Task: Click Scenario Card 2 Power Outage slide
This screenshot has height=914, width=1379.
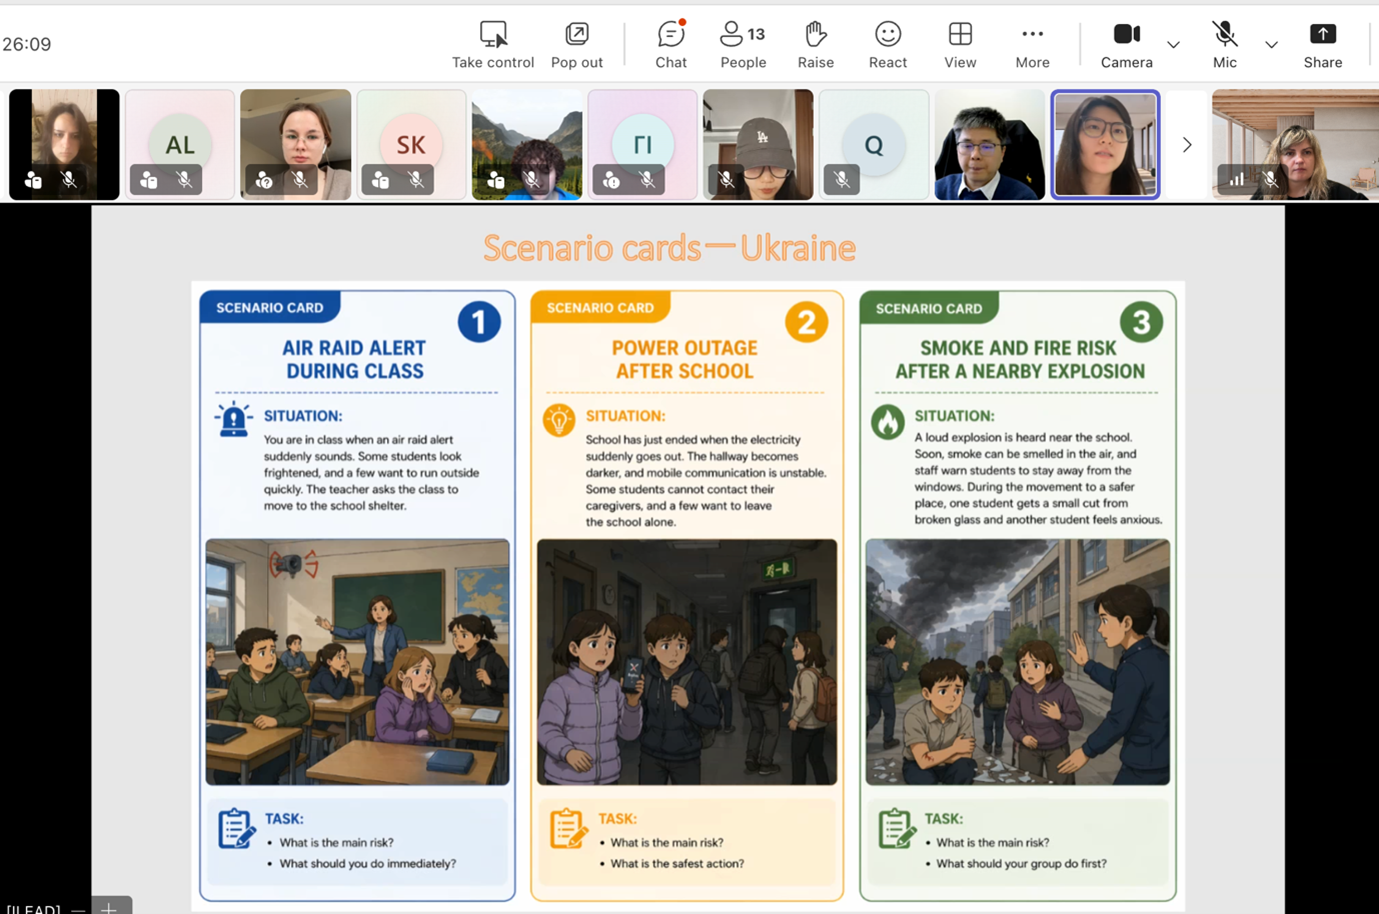Action: point(686,596)
